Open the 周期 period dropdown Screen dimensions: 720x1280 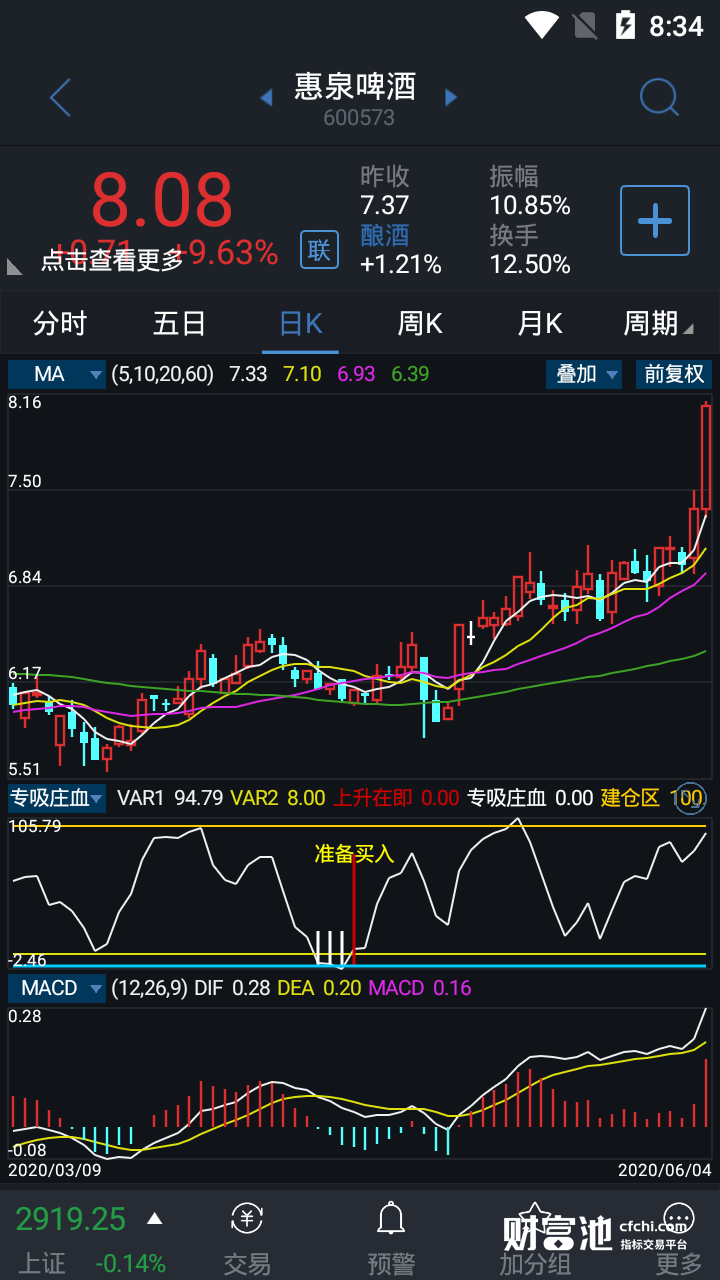click(x=658, y=323)
